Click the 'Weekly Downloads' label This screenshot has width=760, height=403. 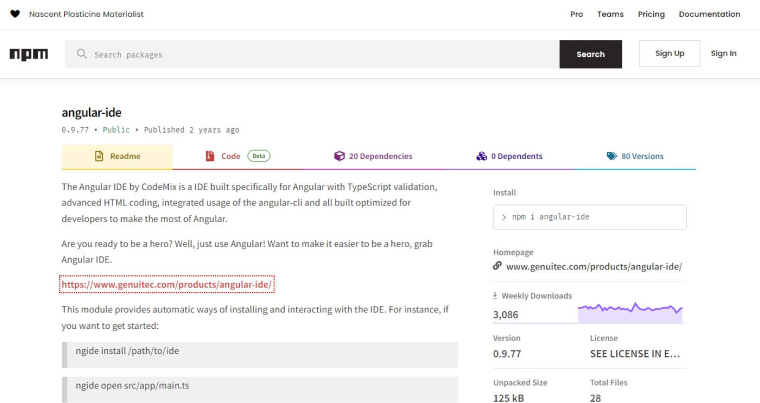click(537, 296)
